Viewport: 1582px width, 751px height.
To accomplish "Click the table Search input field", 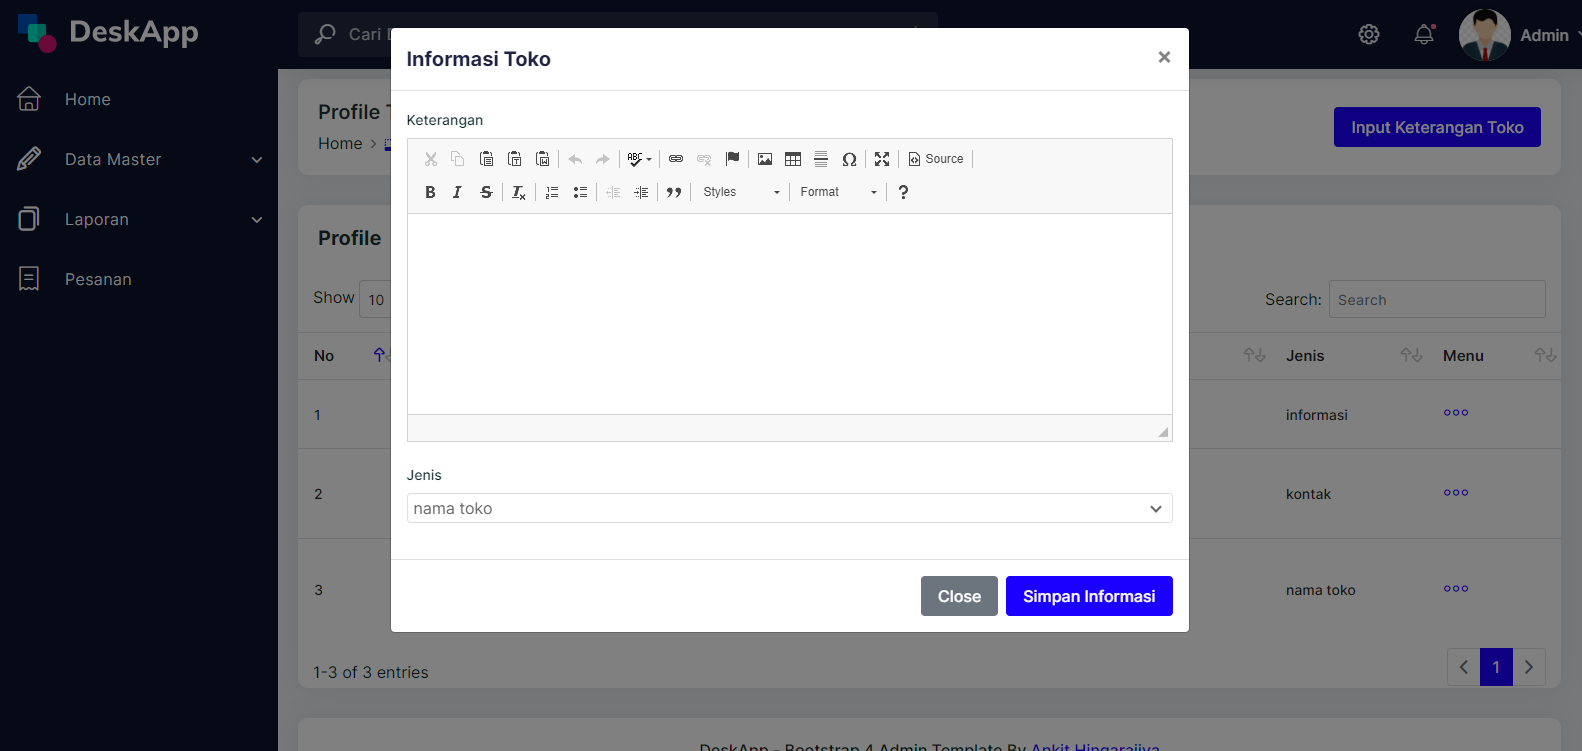I will [1437, 299].
